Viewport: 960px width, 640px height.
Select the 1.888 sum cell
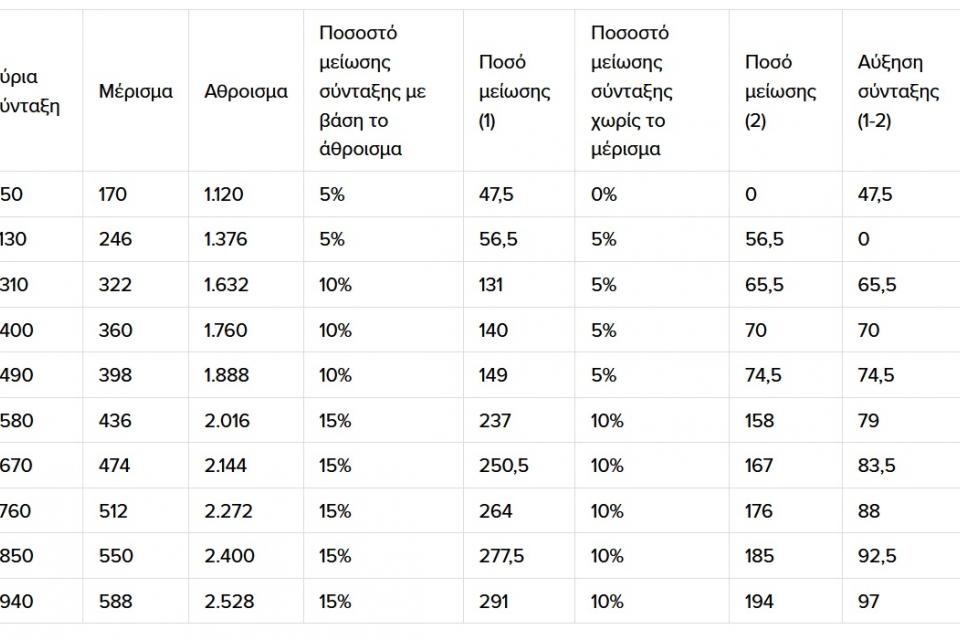pos(225,375)
